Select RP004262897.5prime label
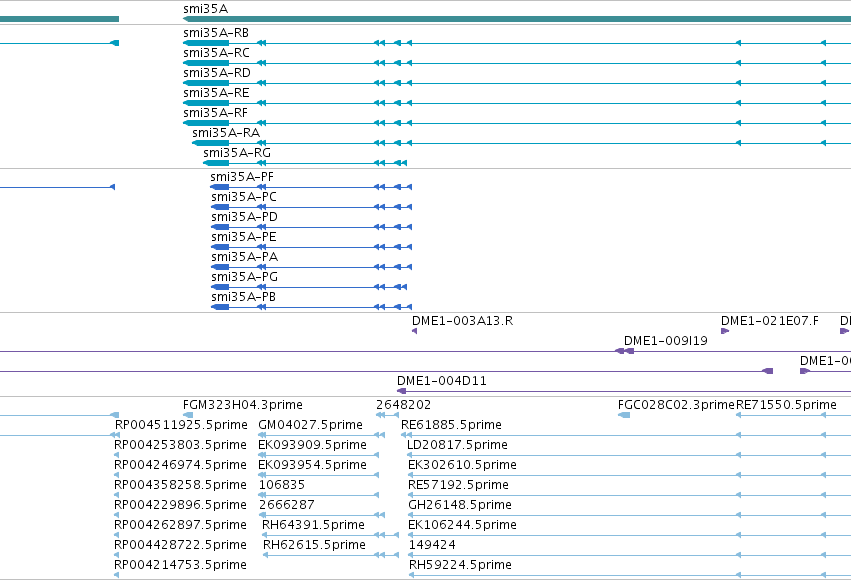The height and width of the screenshot is (580, 851). coord(180,525)
